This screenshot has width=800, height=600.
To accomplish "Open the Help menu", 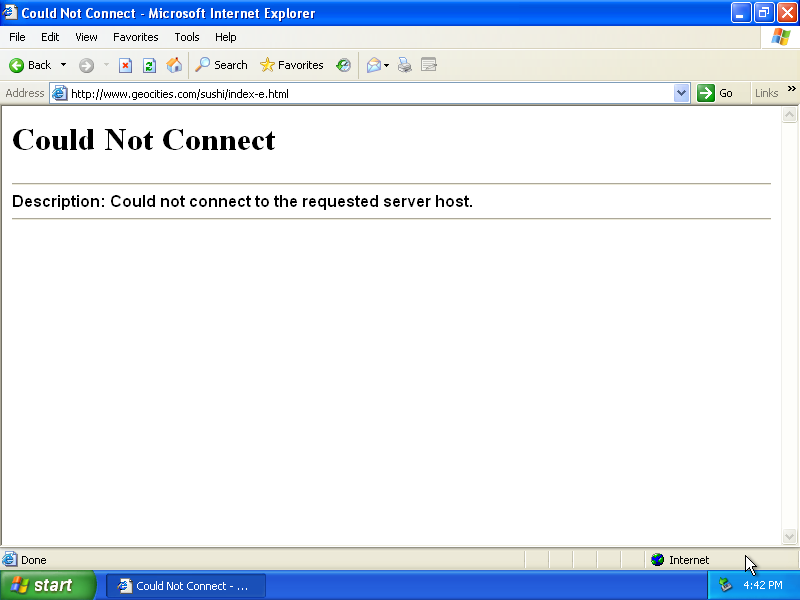I will coord(226,37).
